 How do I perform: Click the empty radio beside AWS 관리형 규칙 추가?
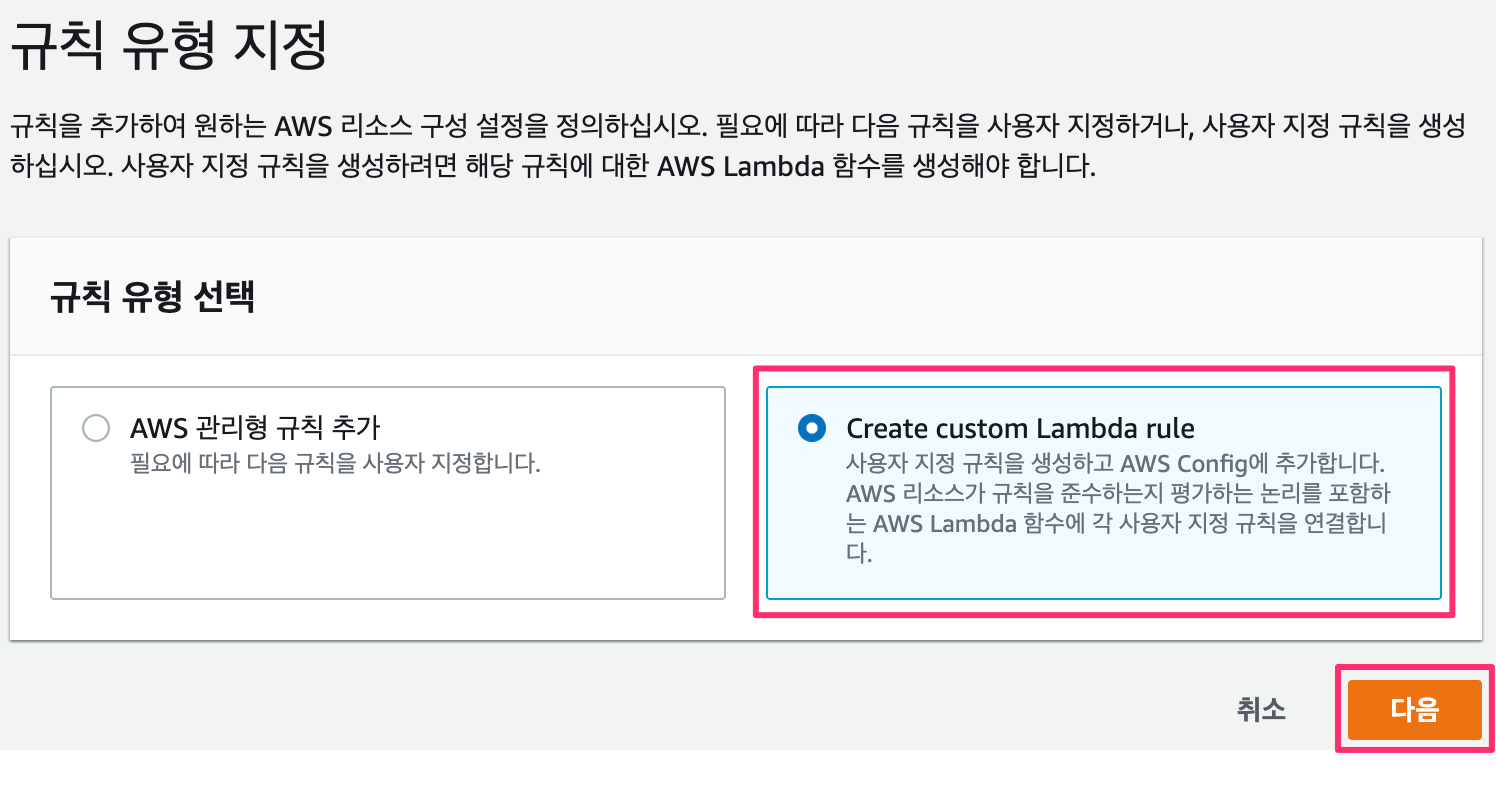[96, 428]
